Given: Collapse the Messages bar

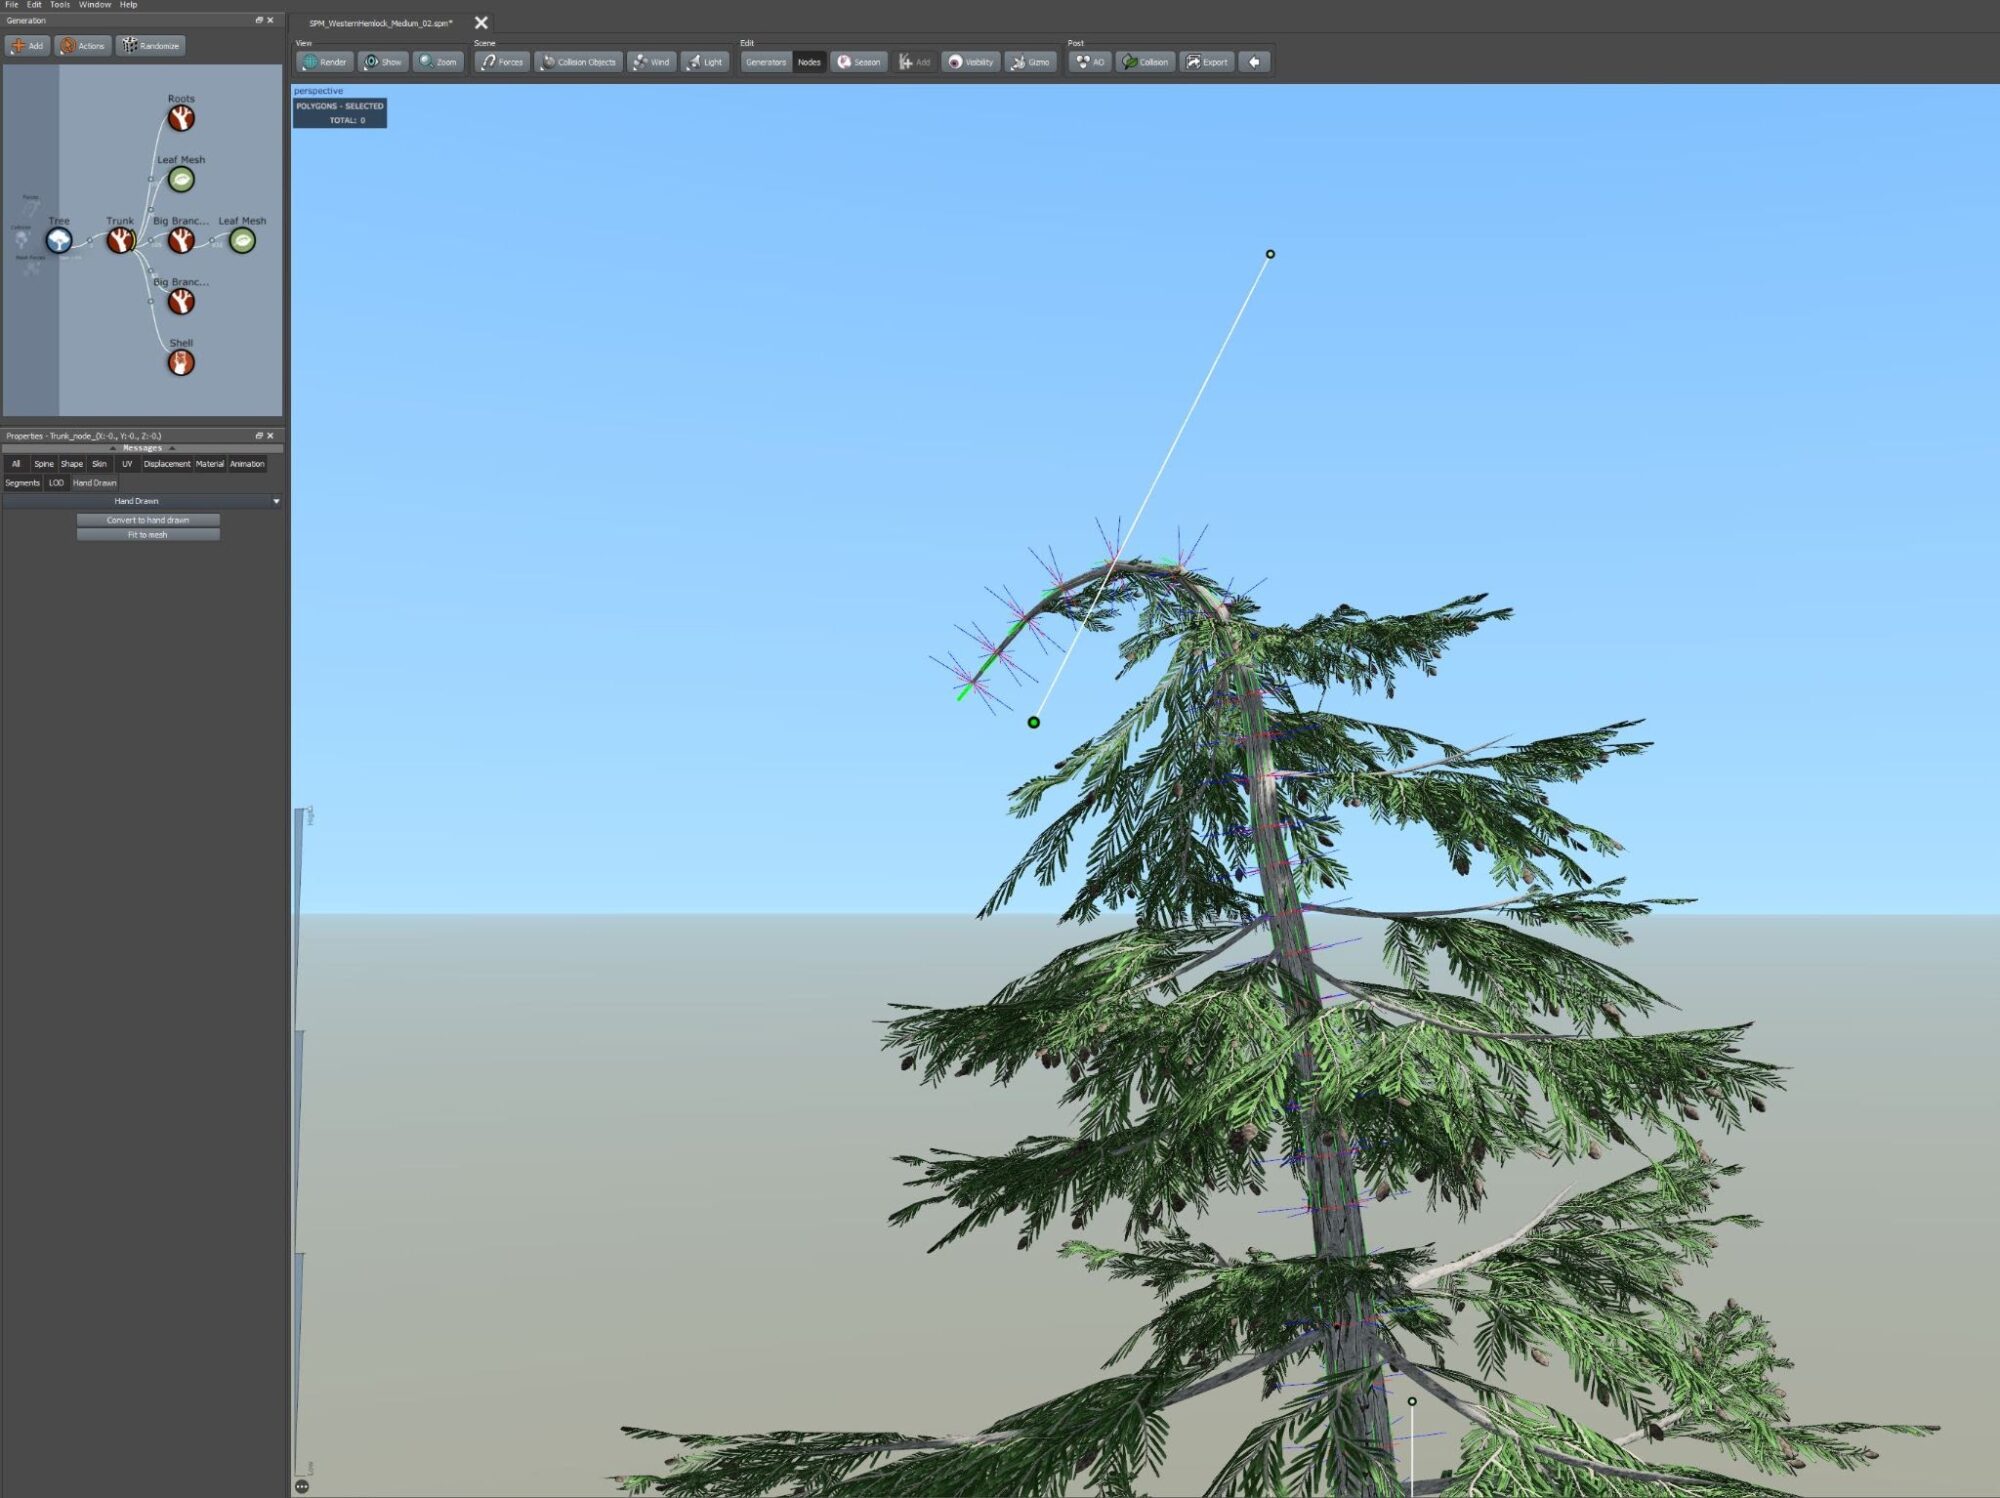Looking at the screenshot, I should 142,448.
